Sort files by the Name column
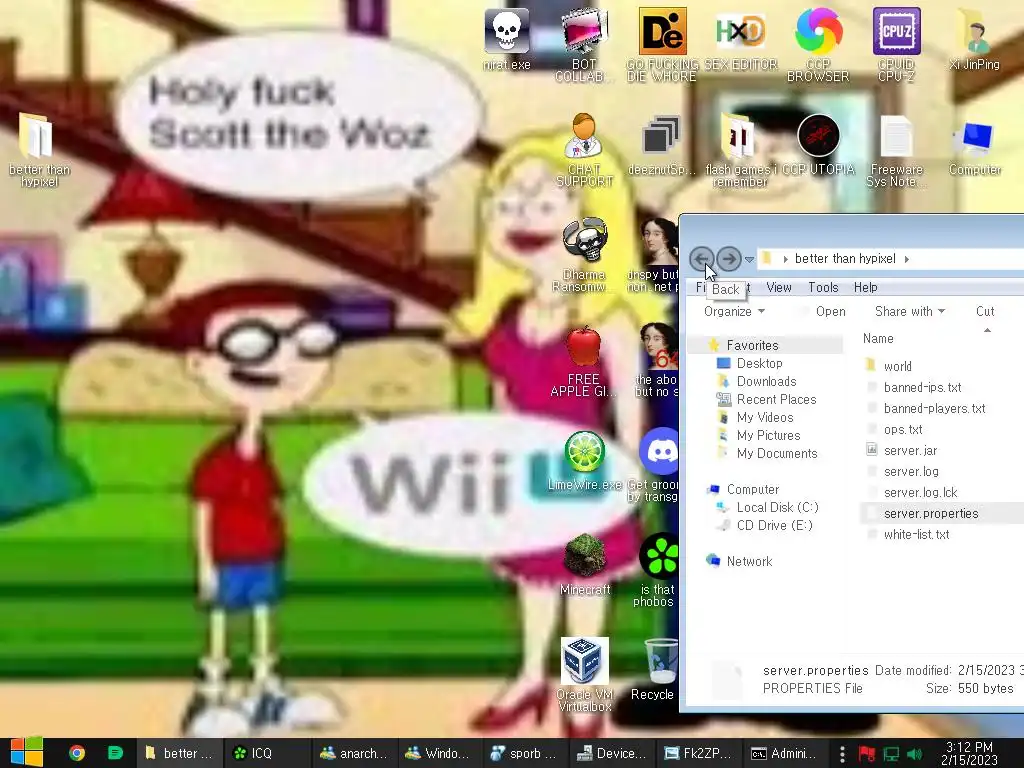 click(x=878, y=338)
